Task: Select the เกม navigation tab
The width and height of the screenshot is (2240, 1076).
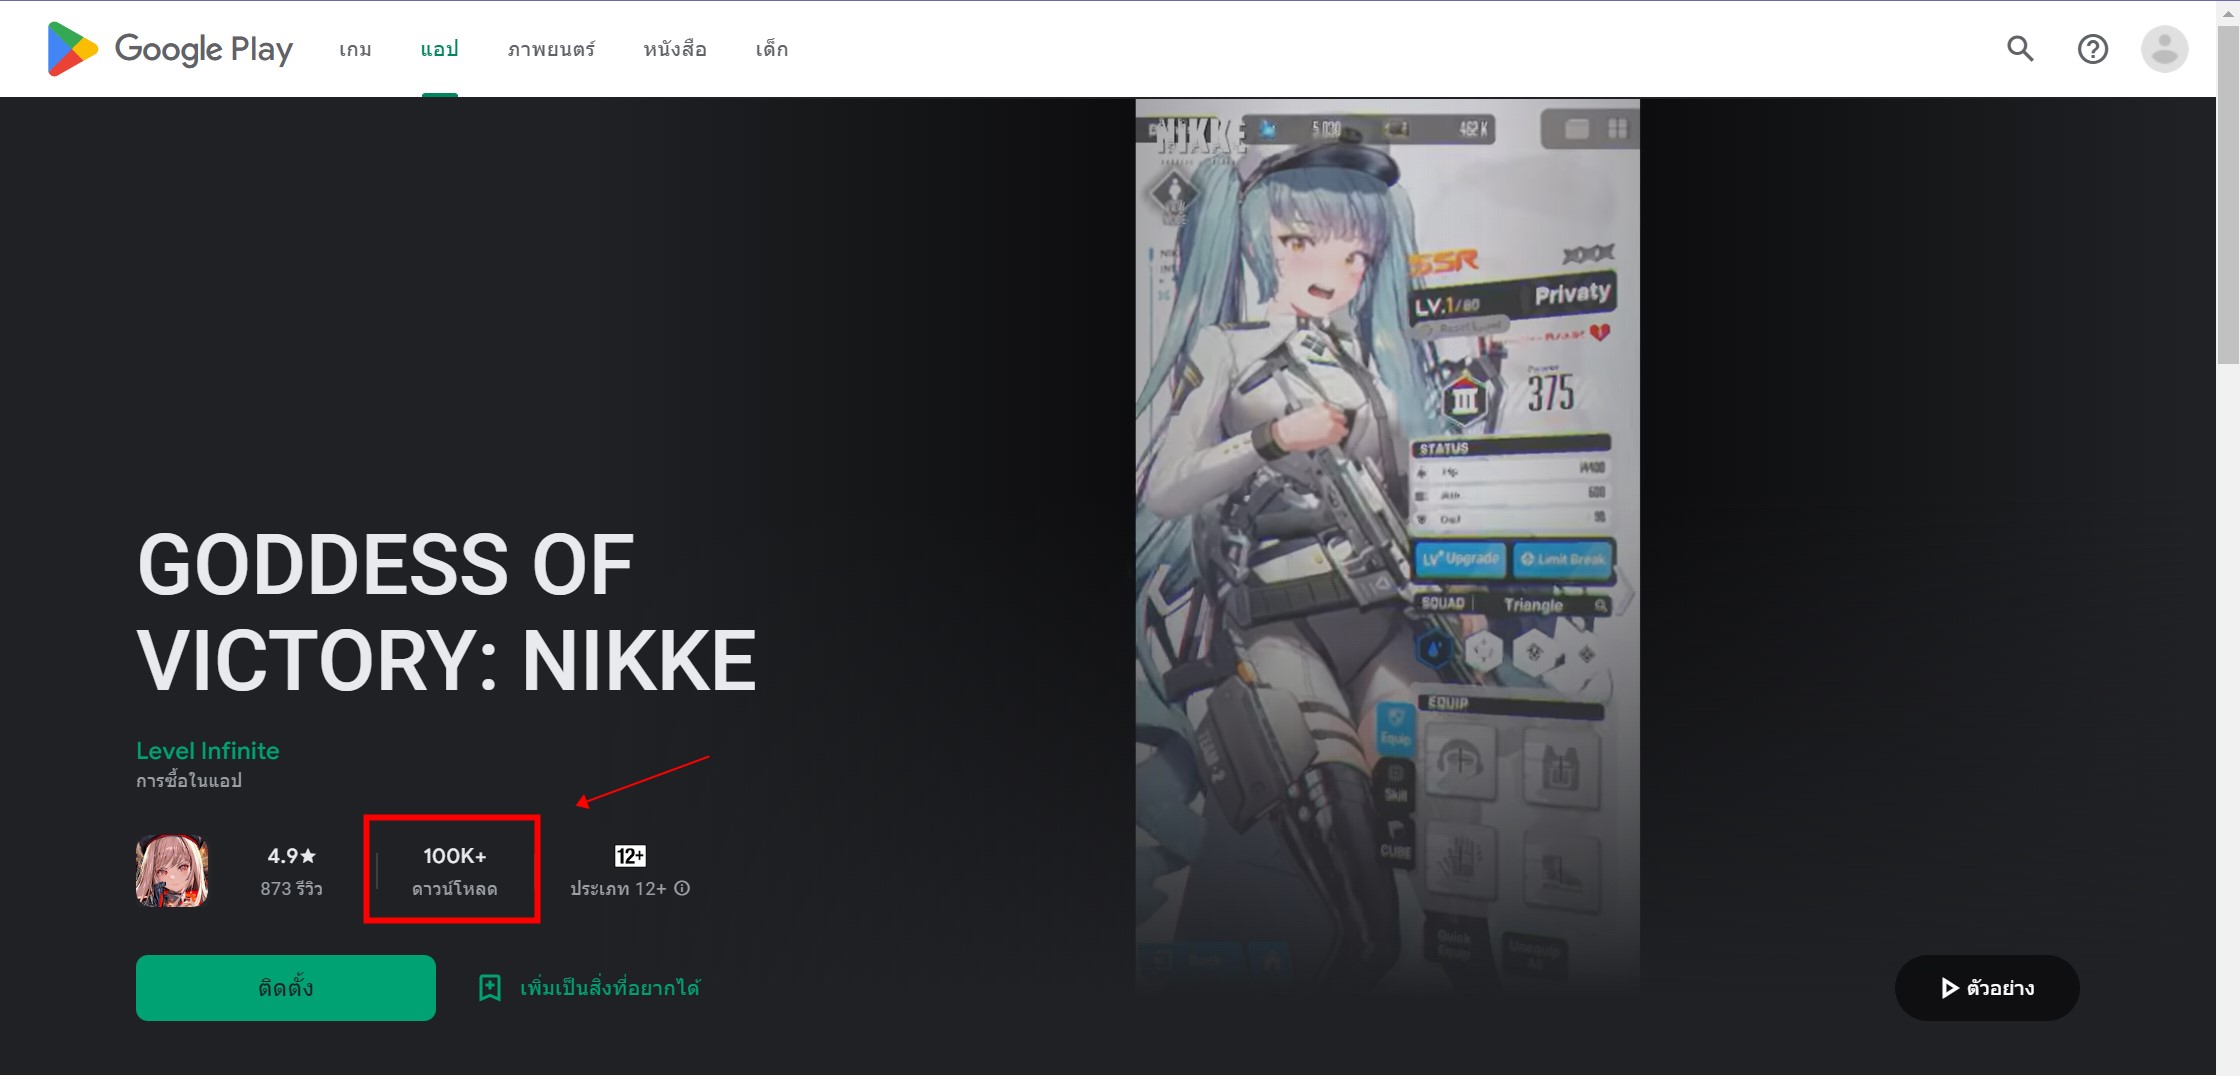Action: 353,48
